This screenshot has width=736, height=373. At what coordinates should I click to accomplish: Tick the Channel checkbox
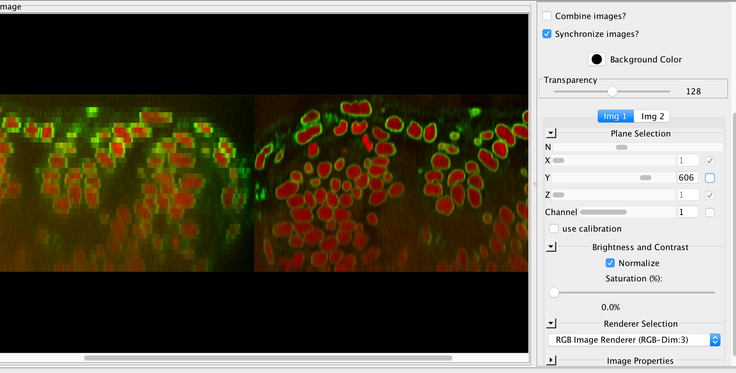coord(710,212)
